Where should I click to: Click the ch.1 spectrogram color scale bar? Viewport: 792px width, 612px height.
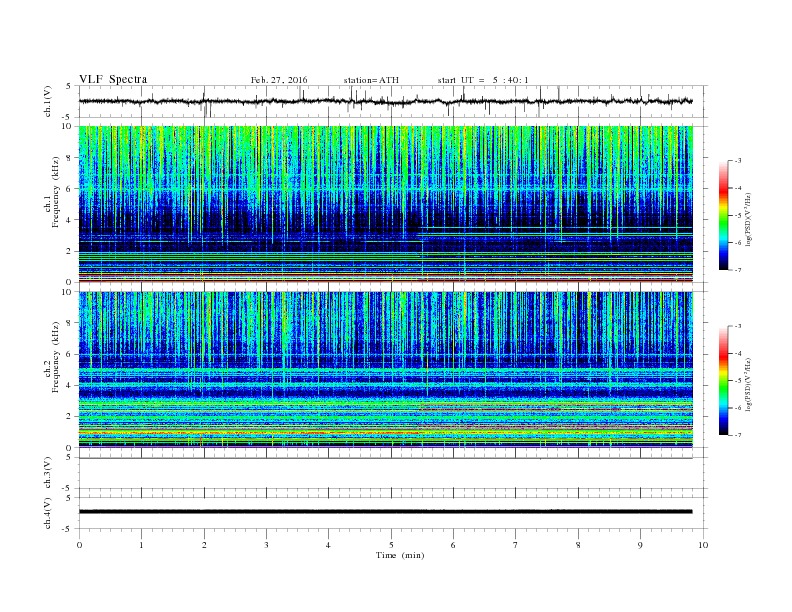point(724,216)
